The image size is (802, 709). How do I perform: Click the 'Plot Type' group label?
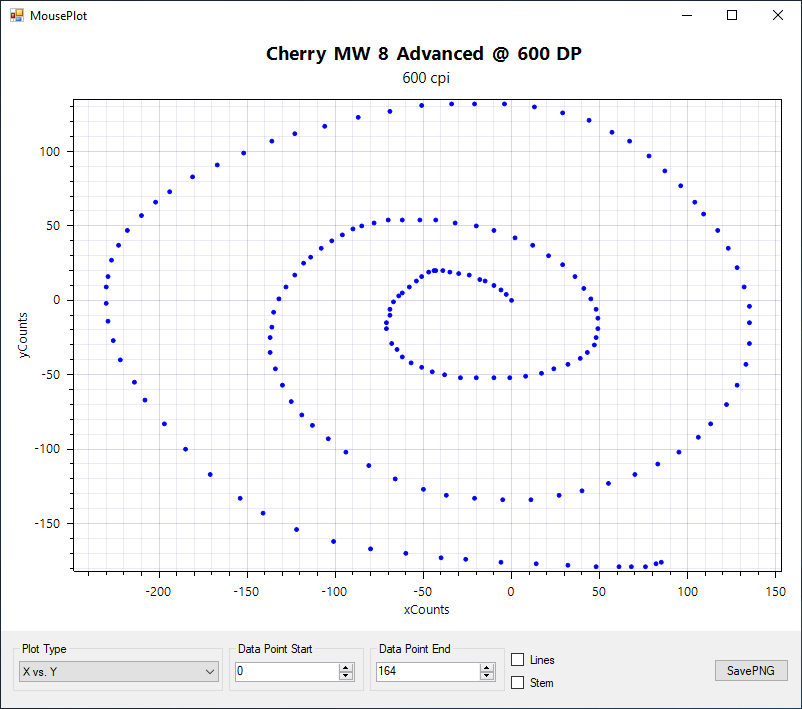coord(44,649)
